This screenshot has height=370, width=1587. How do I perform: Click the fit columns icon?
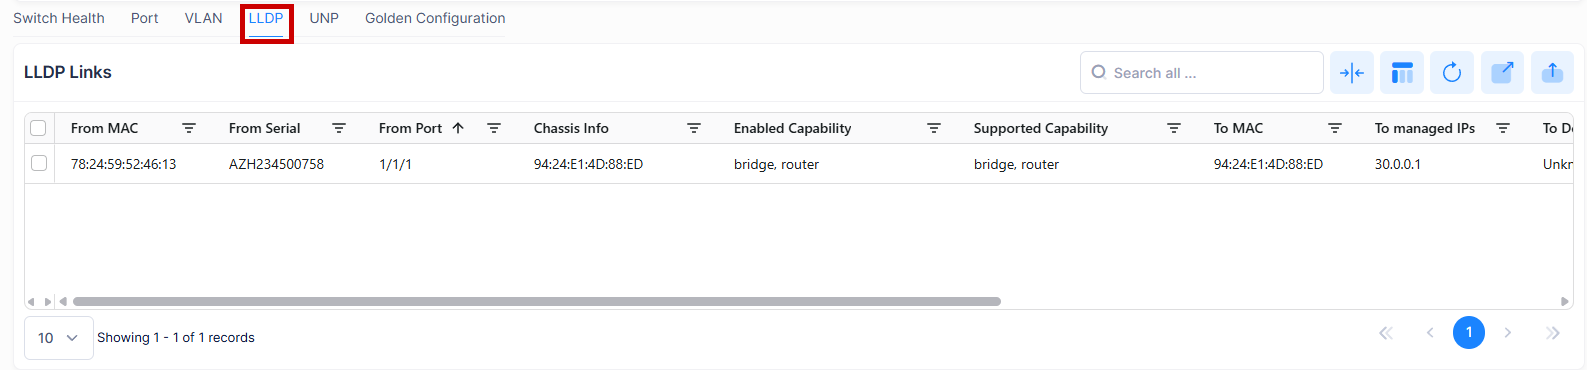tap(1351, 72)
